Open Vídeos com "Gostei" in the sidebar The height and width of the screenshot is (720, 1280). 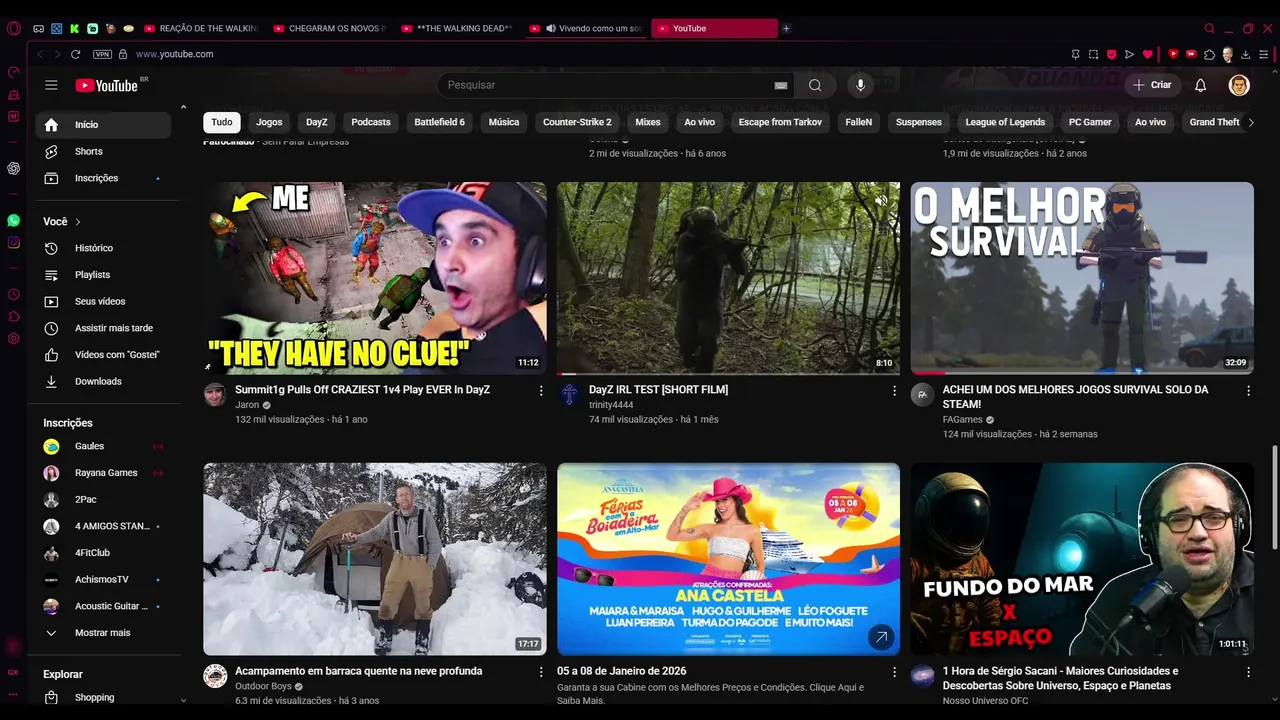[104, 354]
